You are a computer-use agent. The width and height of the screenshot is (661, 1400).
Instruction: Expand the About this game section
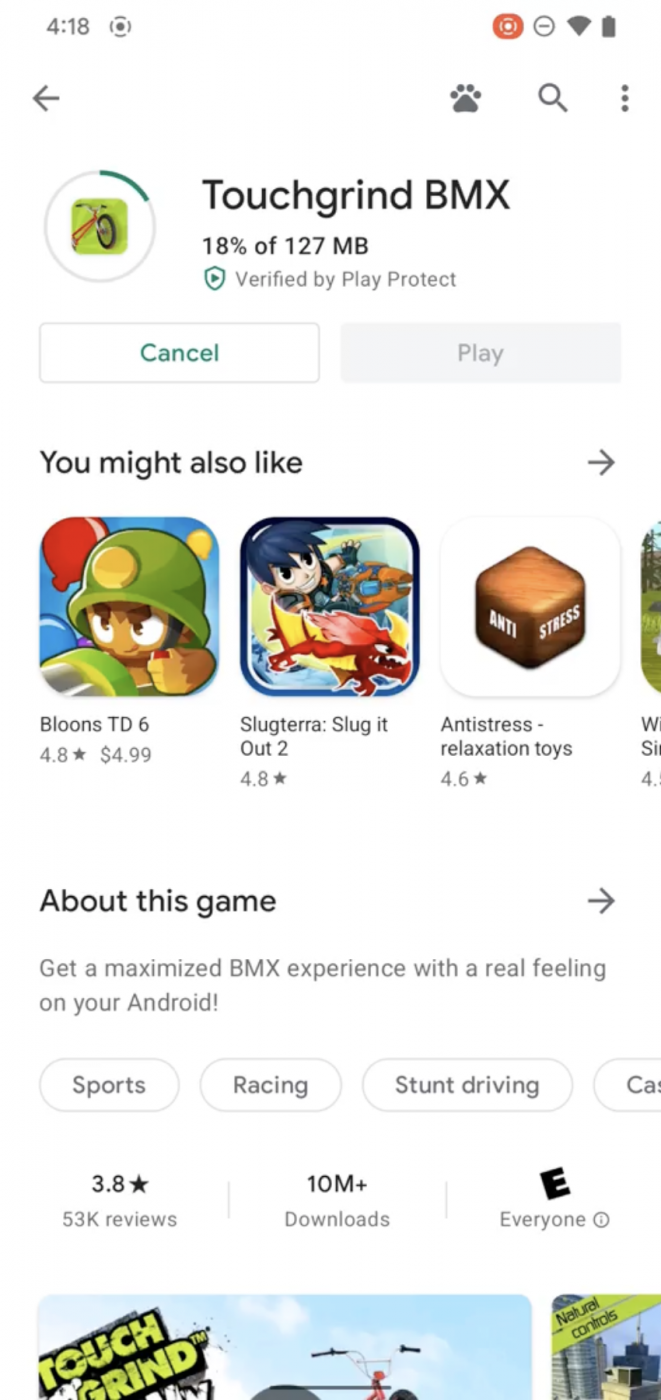point(601,901)
